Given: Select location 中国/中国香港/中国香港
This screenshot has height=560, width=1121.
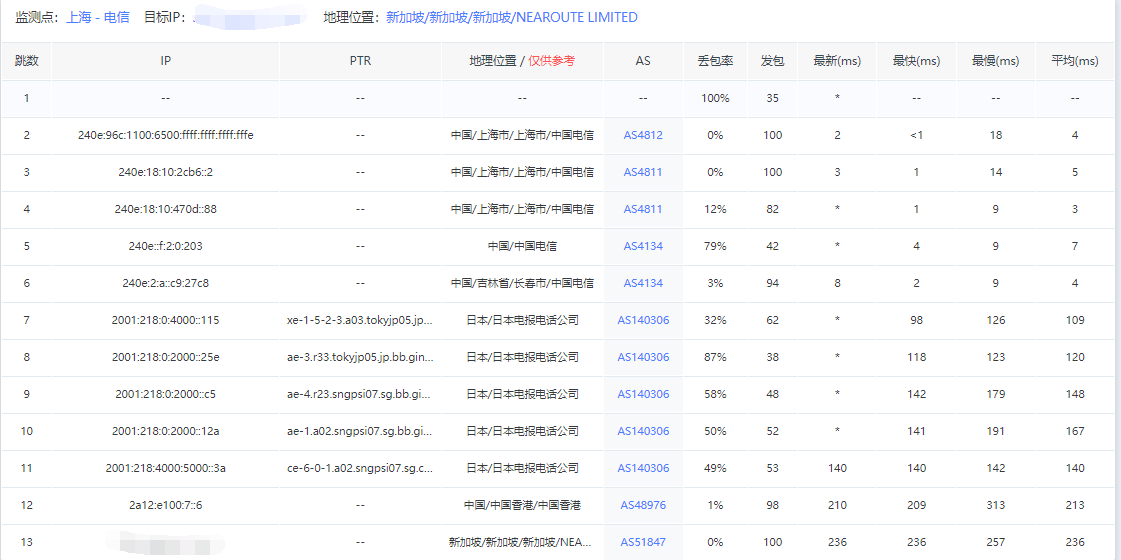Looking at the screenshot, I should [x=522, y=506].
